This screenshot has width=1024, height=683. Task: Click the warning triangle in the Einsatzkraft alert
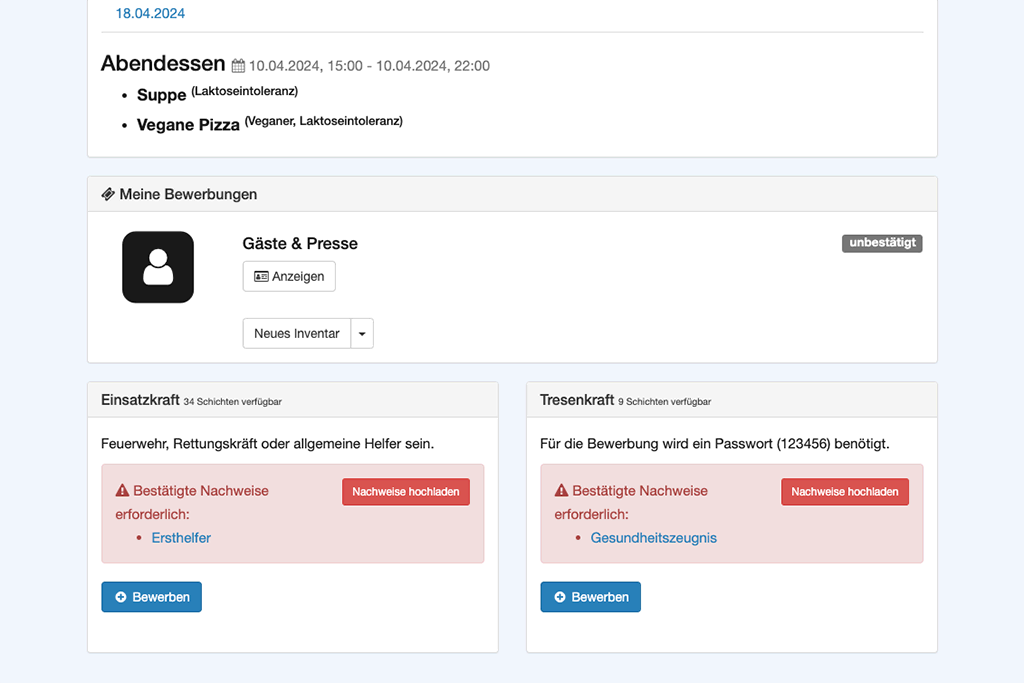click(x=122, y=491)
